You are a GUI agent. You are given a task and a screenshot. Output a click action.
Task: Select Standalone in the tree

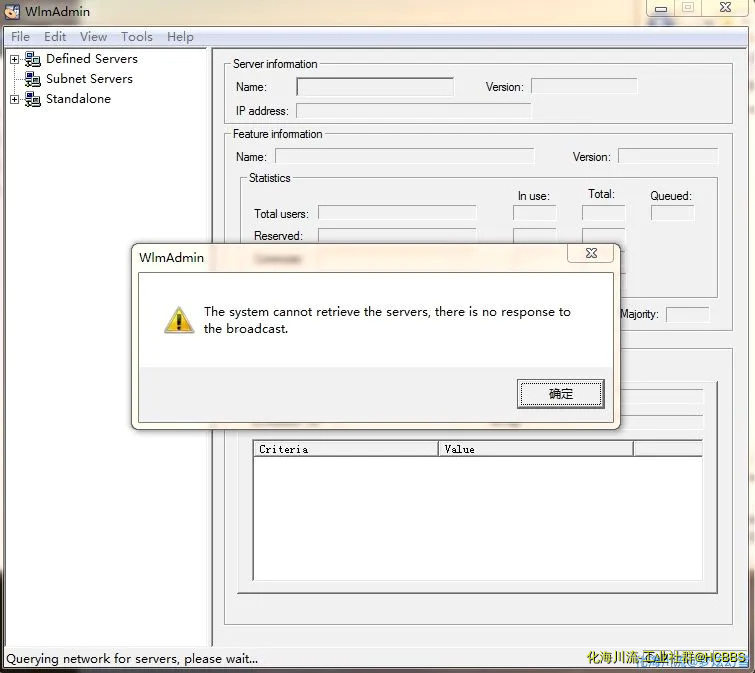[78, 99]
